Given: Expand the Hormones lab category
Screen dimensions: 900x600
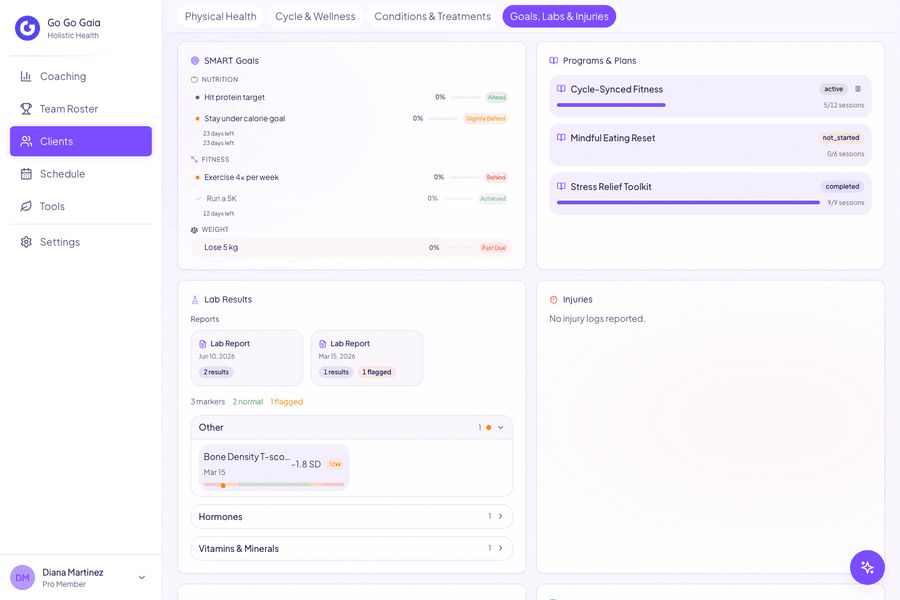Looking at the screenshot, I should pos(351,516).
